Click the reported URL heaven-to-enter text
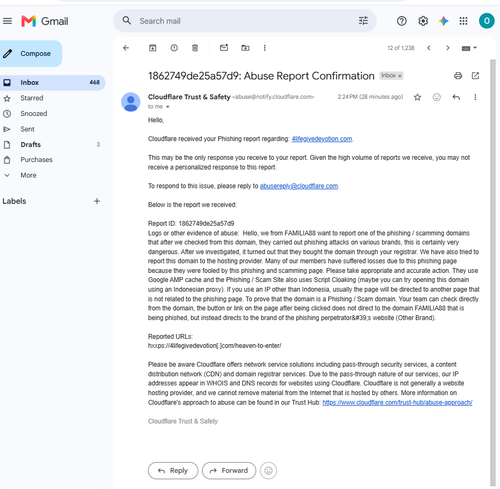 tap(215, 346)
